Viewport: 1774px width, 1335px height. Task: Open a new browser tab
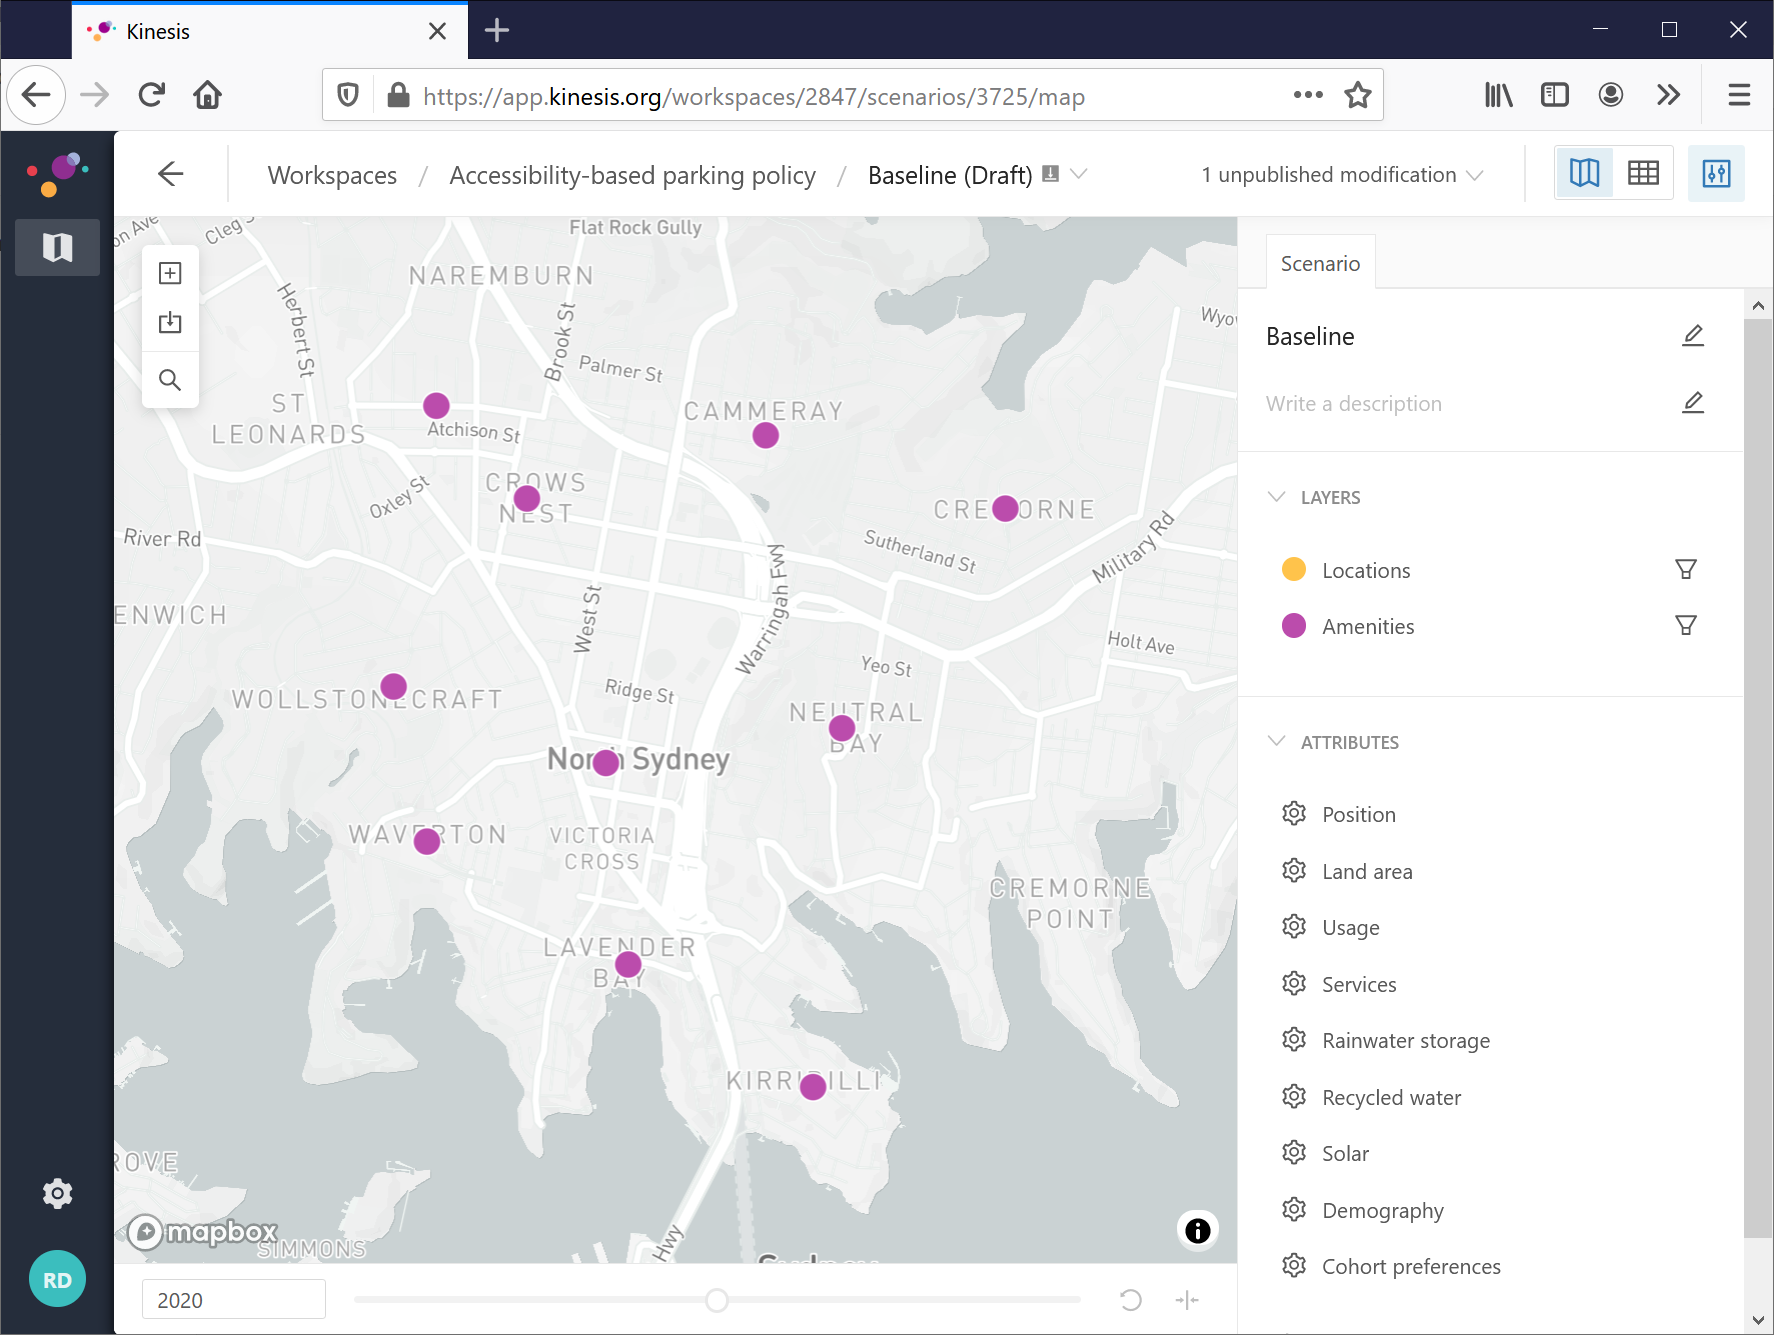click(497, 31)
